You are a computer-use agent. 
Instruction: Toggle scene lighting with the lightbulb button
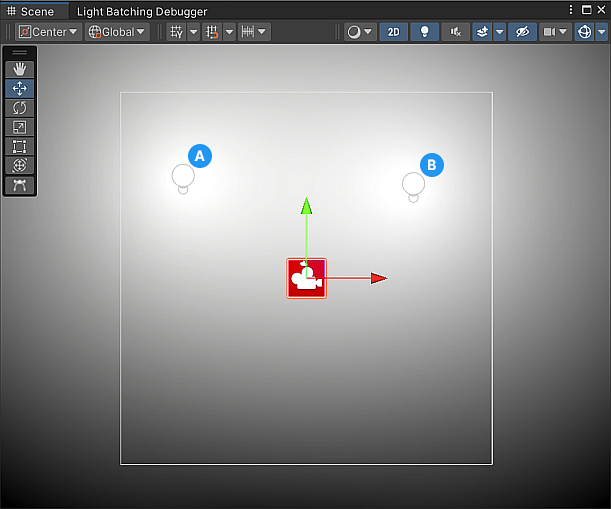tap(425, 32)
